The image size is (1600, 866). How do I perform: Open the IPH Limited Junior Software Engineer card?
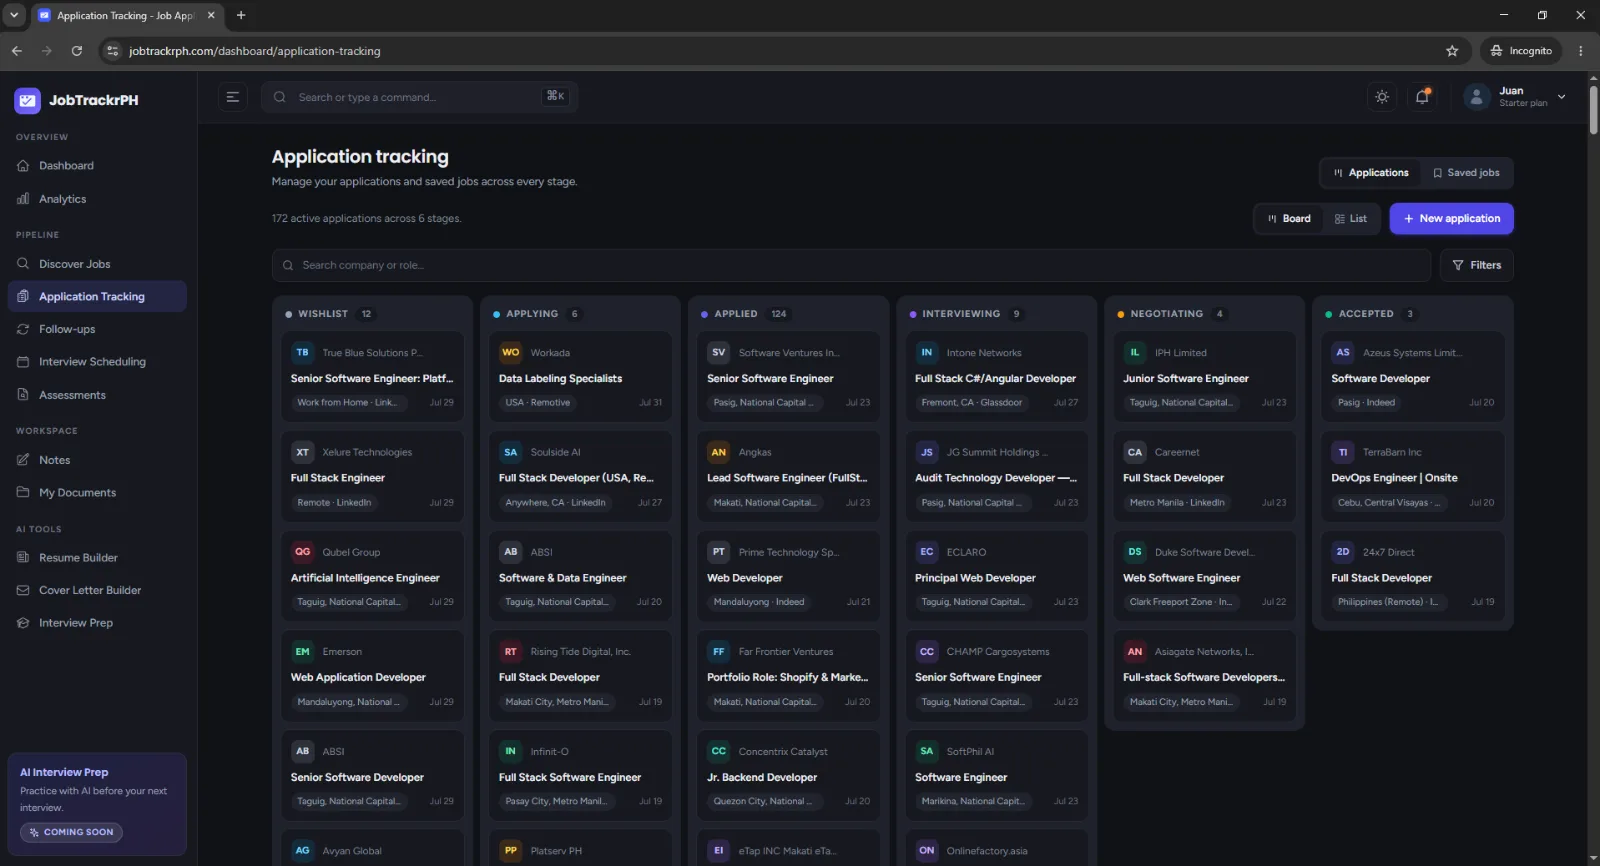point(1204,377)
